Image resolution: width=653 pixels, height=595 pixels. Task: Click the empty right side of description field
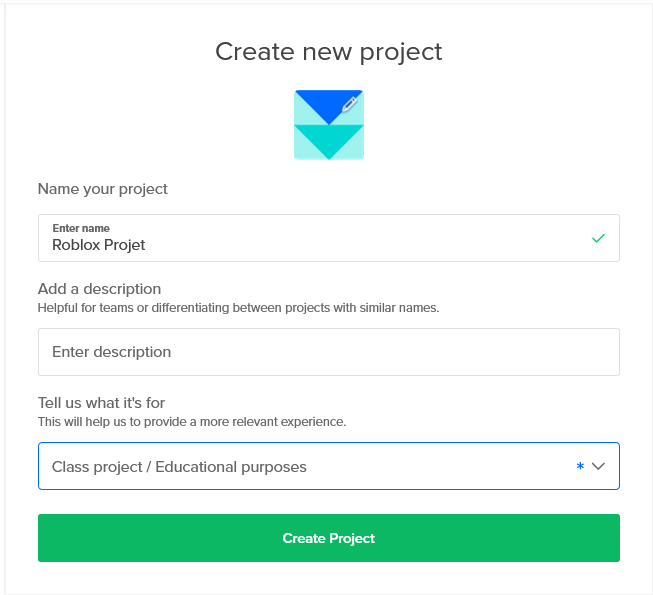(x=458, y=352)
